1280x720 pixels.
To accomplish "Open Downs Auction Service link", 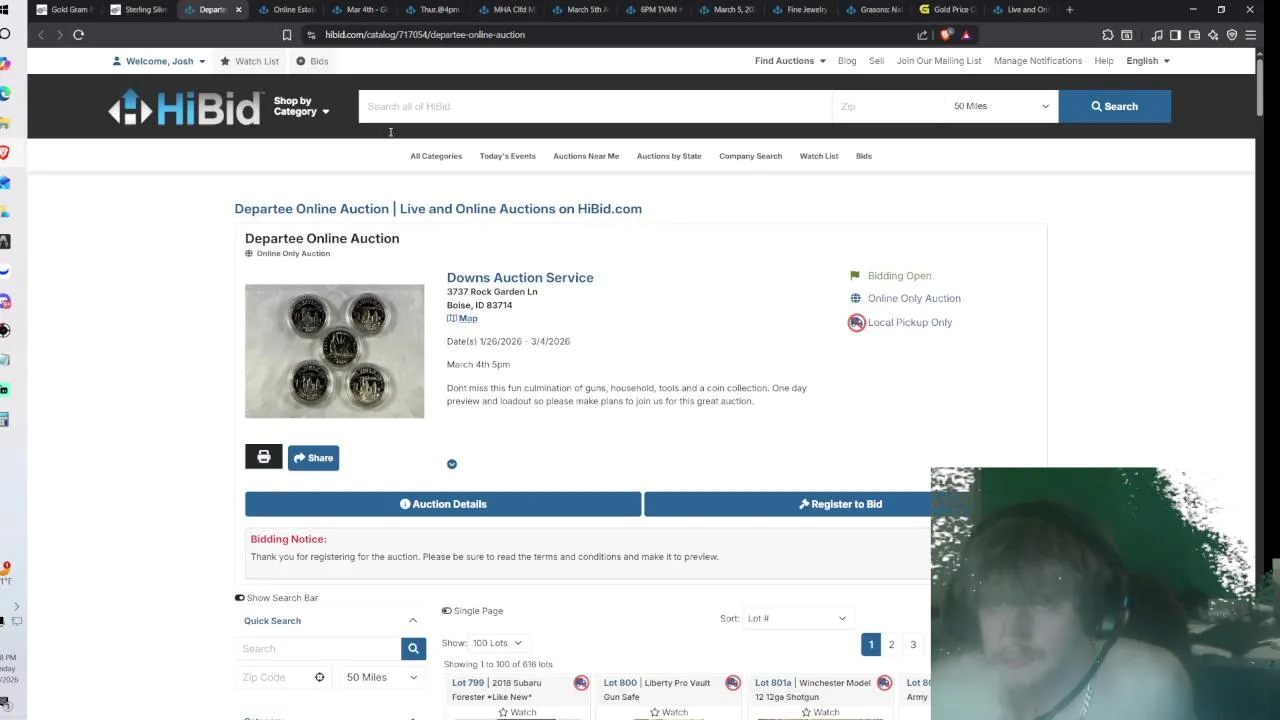I will (x=520, y=278).
